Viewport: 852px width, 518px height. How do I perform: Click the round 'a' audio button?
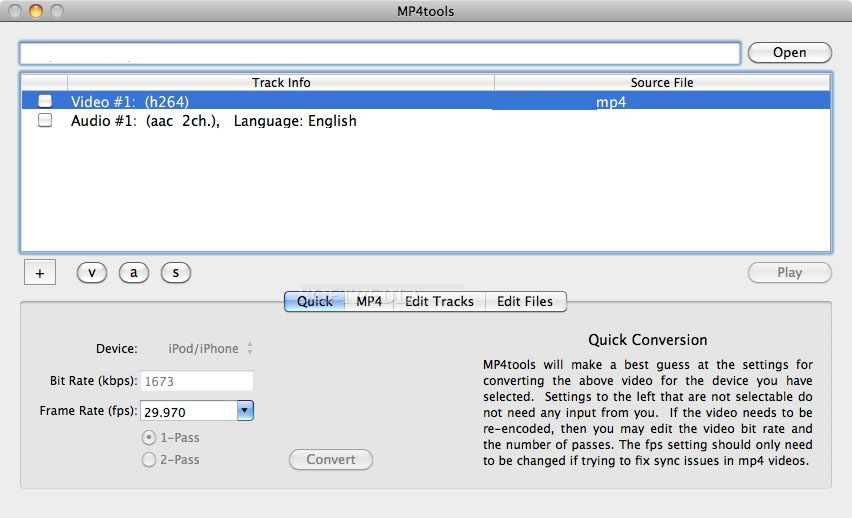pyautogui.click(x=134, y=272)
